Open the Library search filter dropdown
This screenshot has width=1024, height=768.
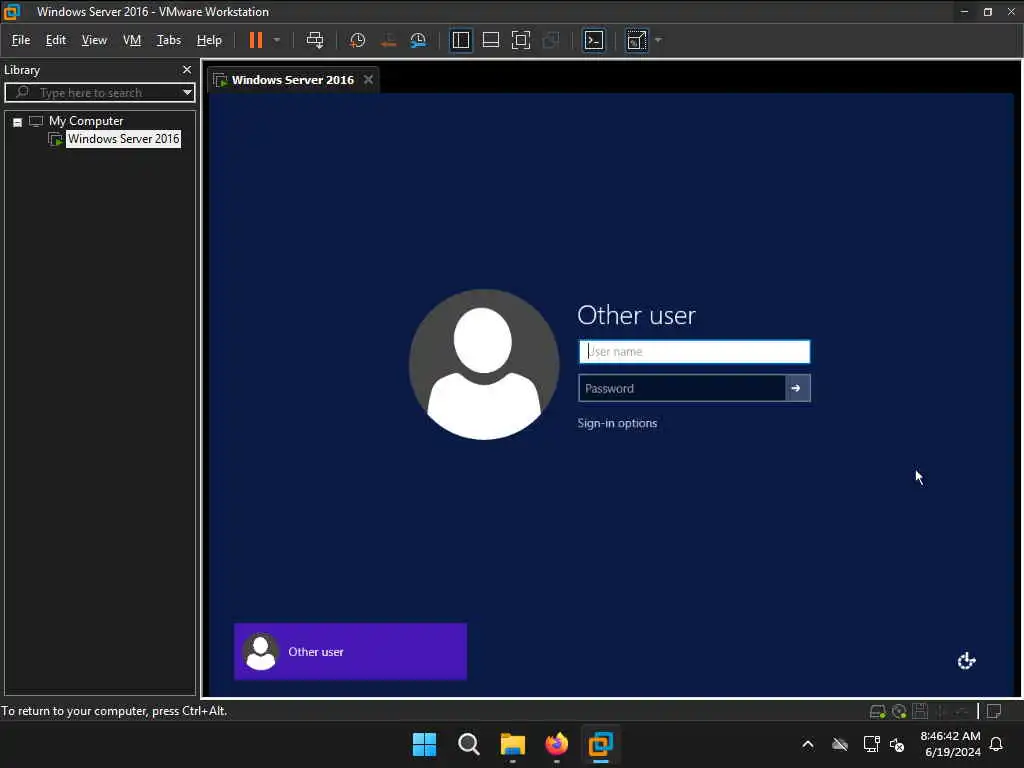point(187,92)
